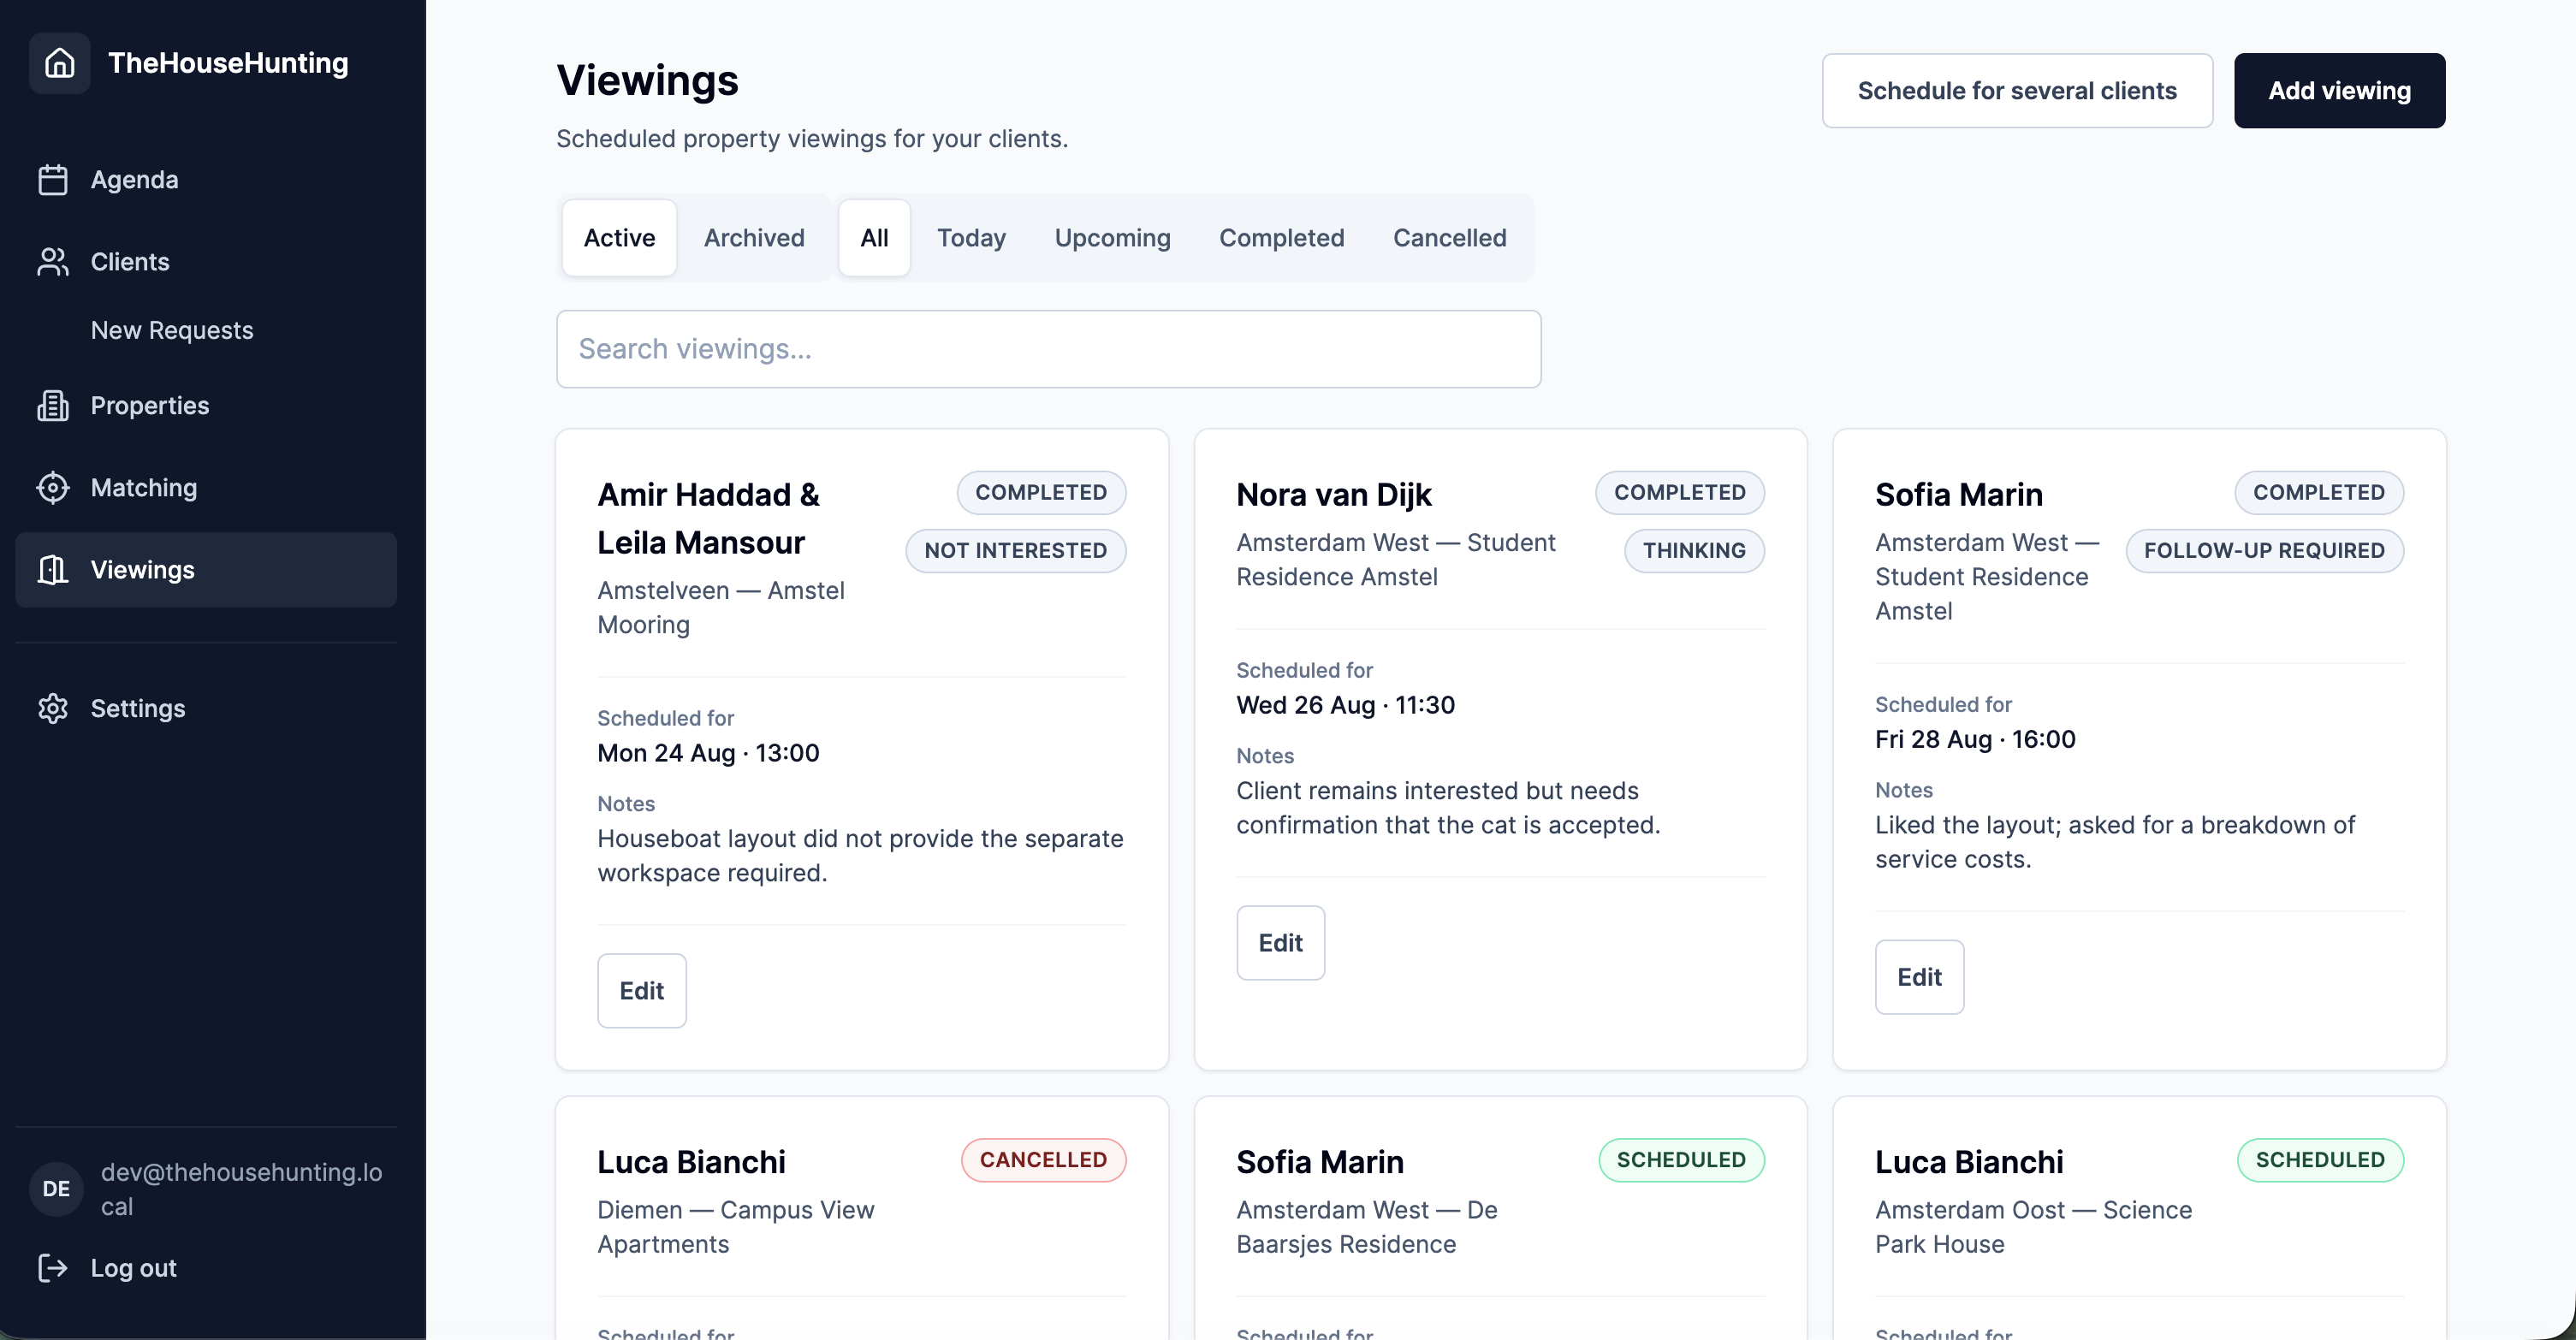
Task: Click SCHEDULED badge on Sofia Marin card
Action: click(1681, 1160)
